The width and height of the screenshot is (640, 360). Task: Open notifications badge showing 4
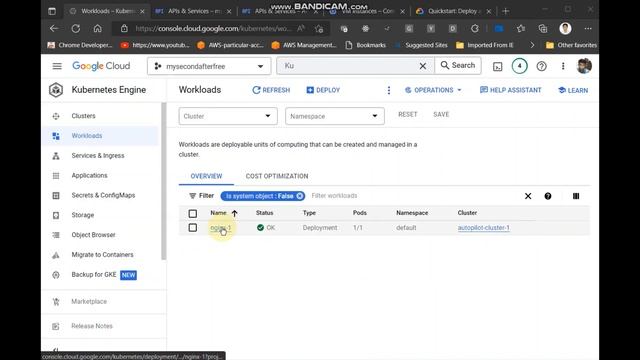click(x=519, y=66)
